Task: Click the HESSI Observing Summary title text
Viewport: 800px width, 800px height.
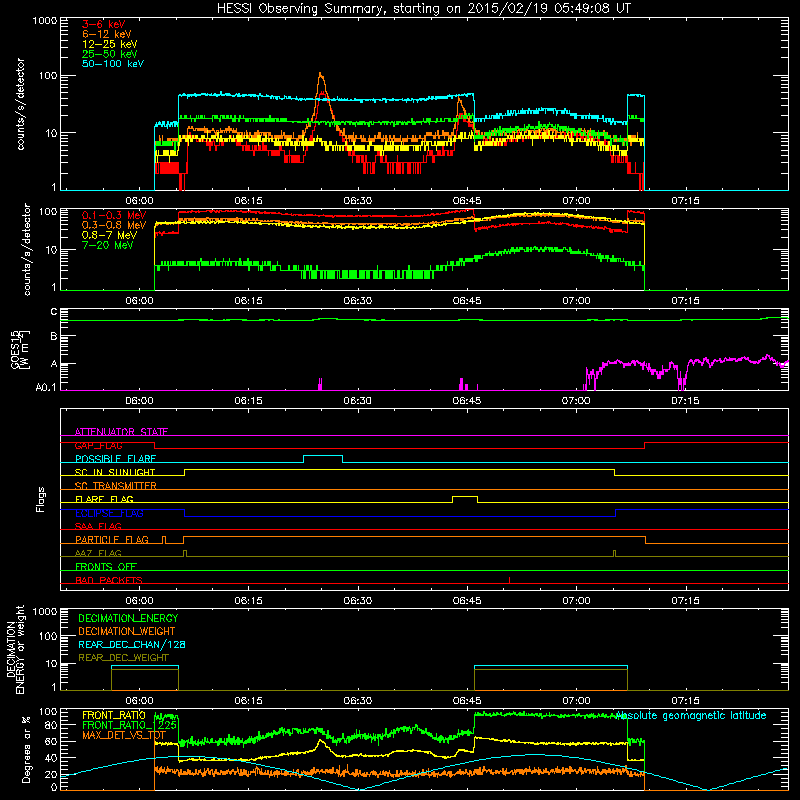Action: pos(423,9)
